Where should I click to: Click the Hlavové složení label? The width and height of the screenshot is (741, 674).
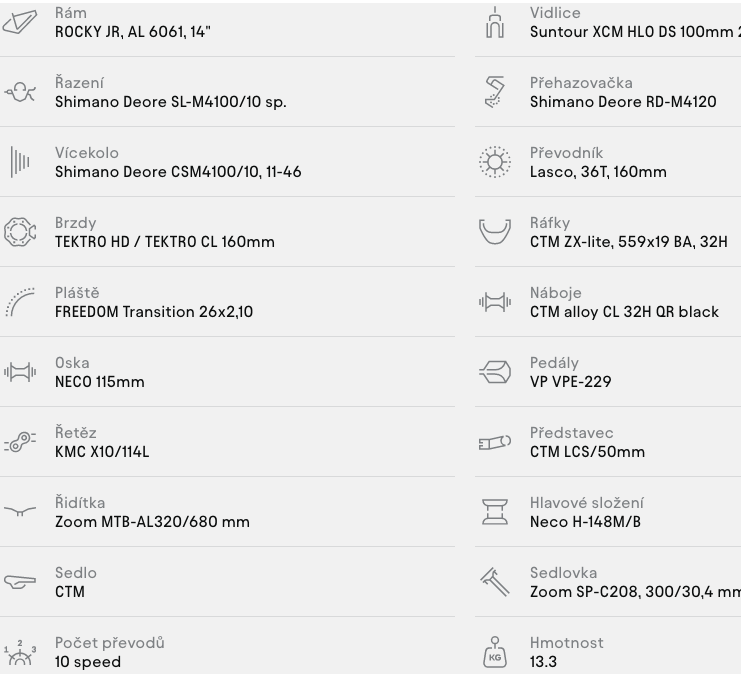tap(586, 503)
